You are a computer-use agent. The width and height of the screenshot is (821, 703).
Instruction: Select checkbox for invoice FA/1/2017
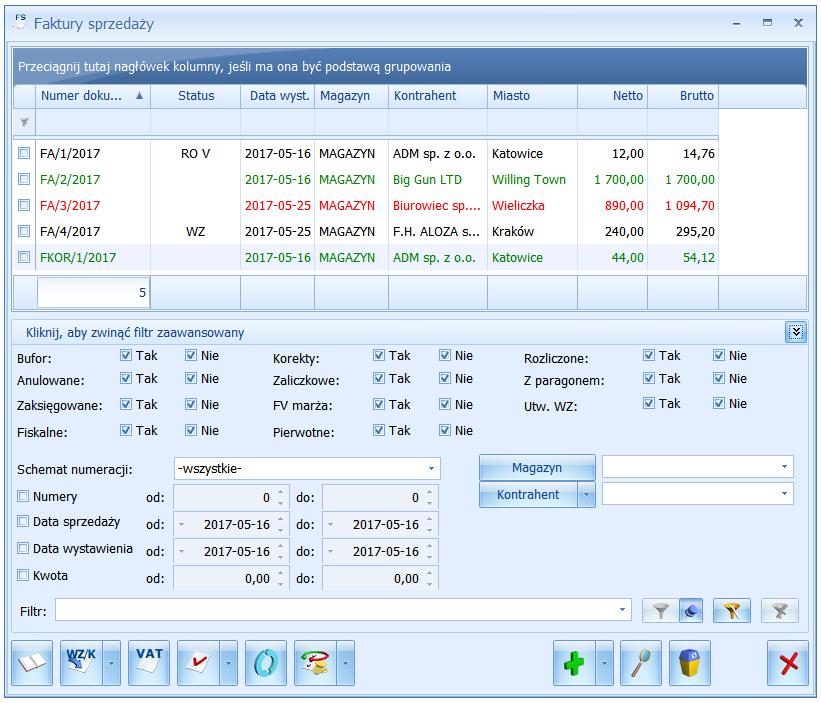point(24,153)
